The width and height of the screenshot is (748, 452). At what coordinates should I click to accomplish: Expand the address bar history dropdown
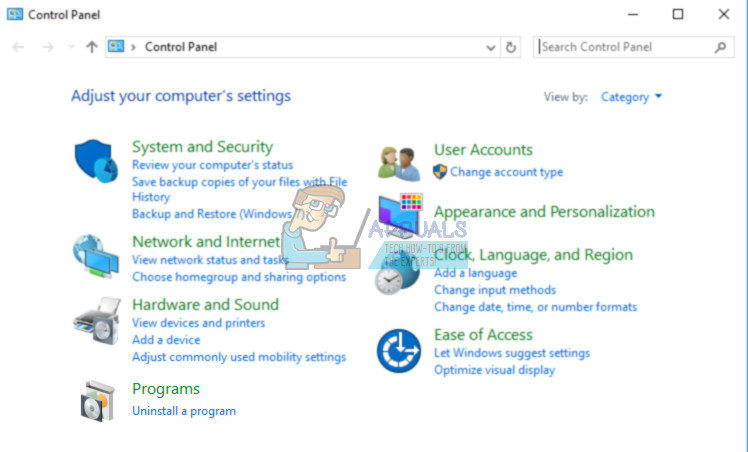click(490, 47)
